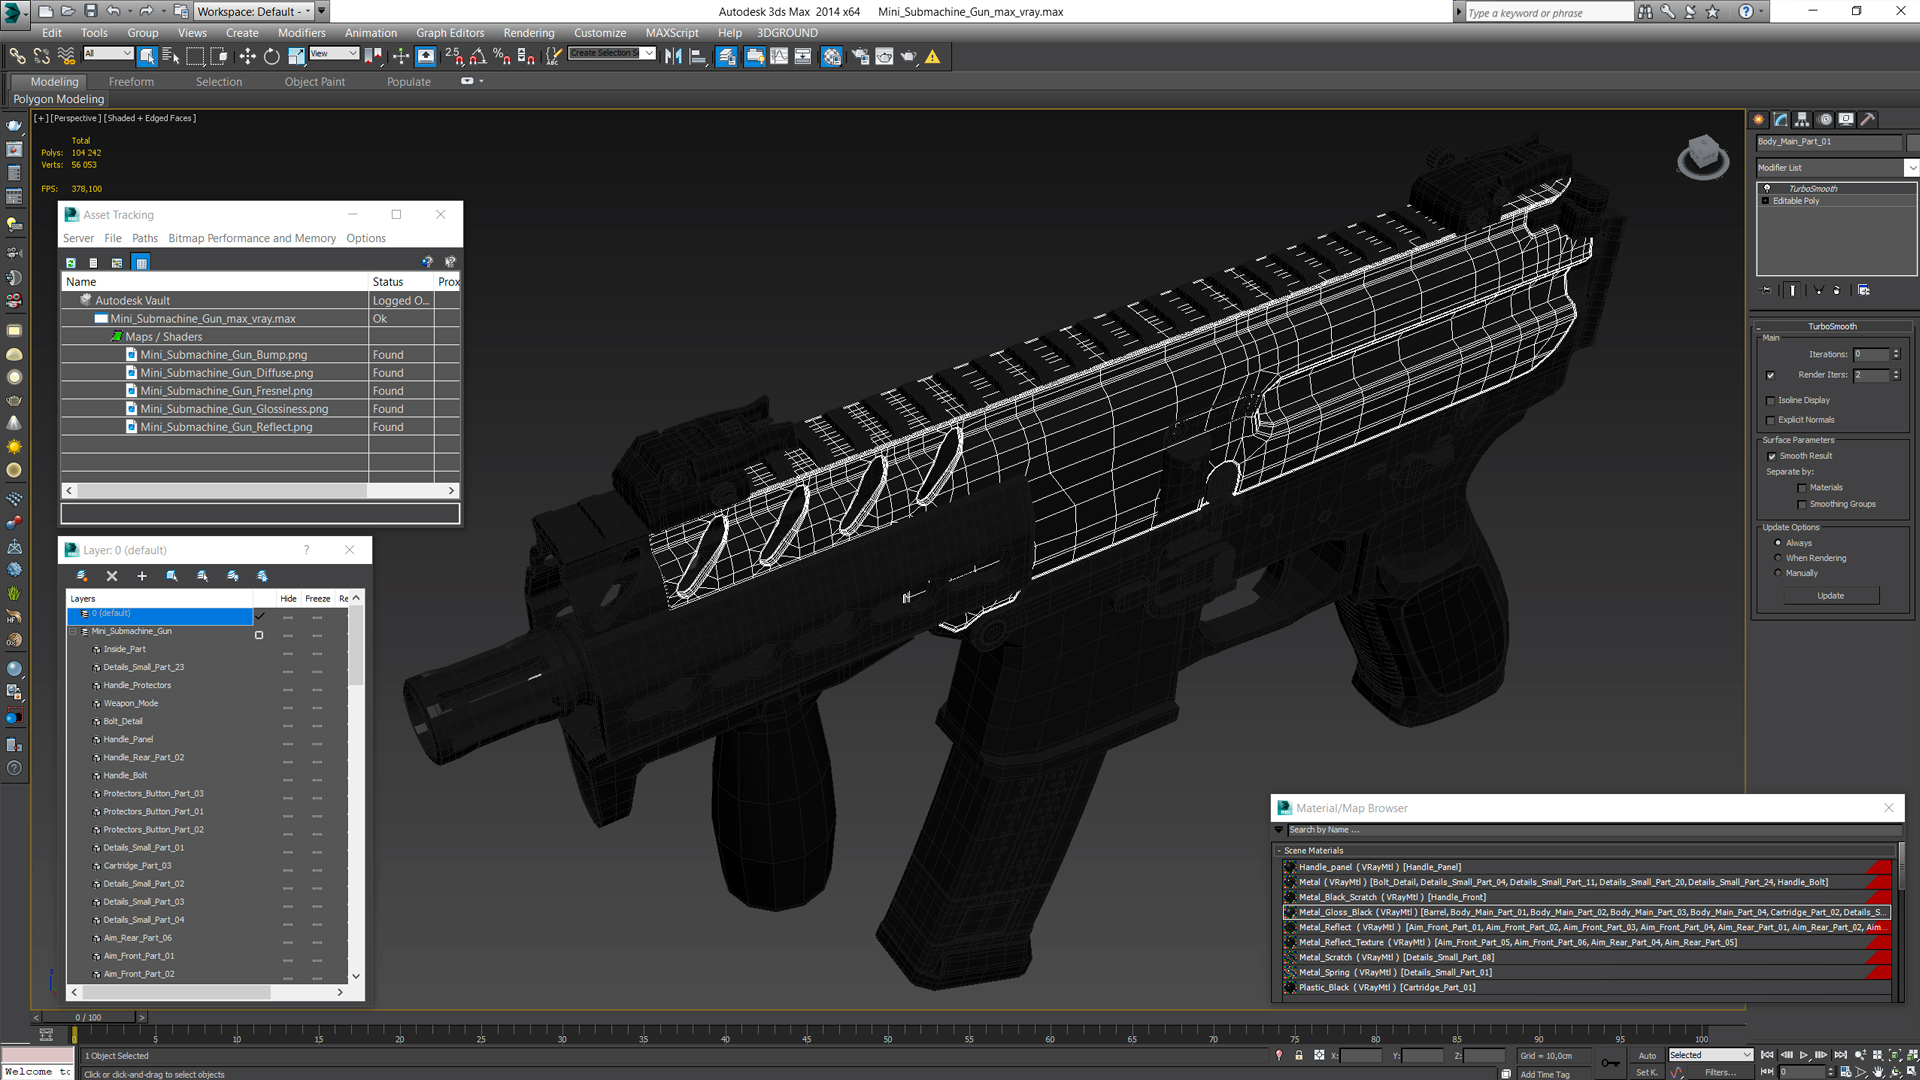Screen dimensions: 1920x1080
Task: Click the Auto key button
Action: tap(1647, 1055)
